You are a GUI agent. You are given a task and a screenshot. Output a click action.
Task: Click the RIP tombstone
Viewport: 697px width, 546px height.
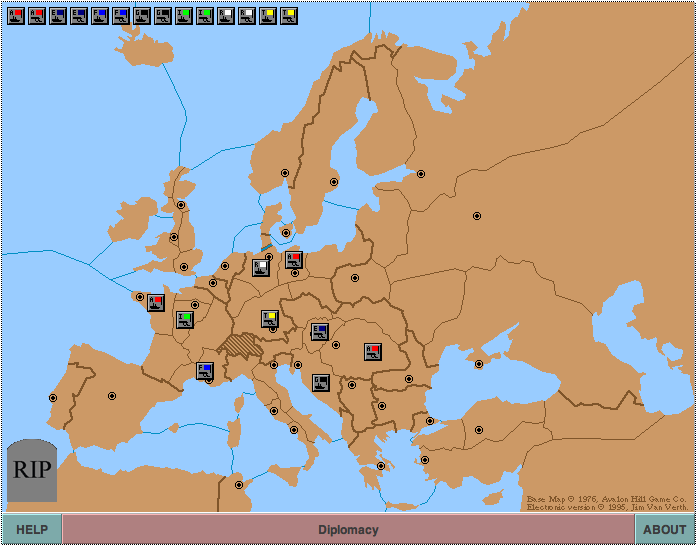coord(32,470)
